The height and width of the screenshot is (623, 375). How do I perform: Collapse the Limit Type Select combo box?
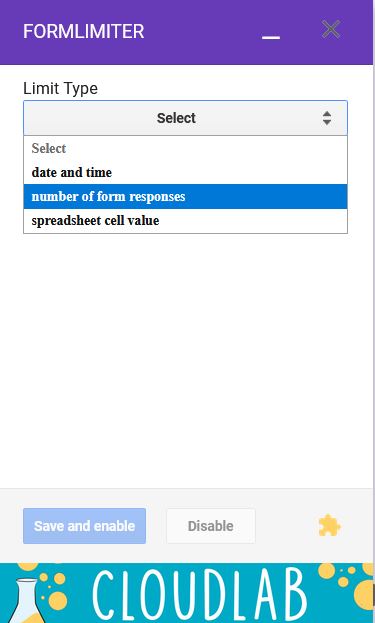186,118
